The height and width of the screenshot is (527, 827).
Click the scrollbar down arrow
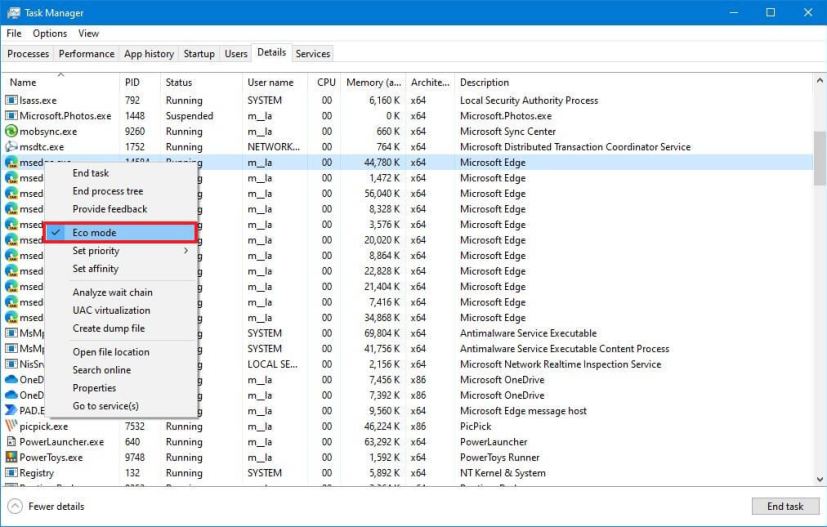[x=820, y=479]
